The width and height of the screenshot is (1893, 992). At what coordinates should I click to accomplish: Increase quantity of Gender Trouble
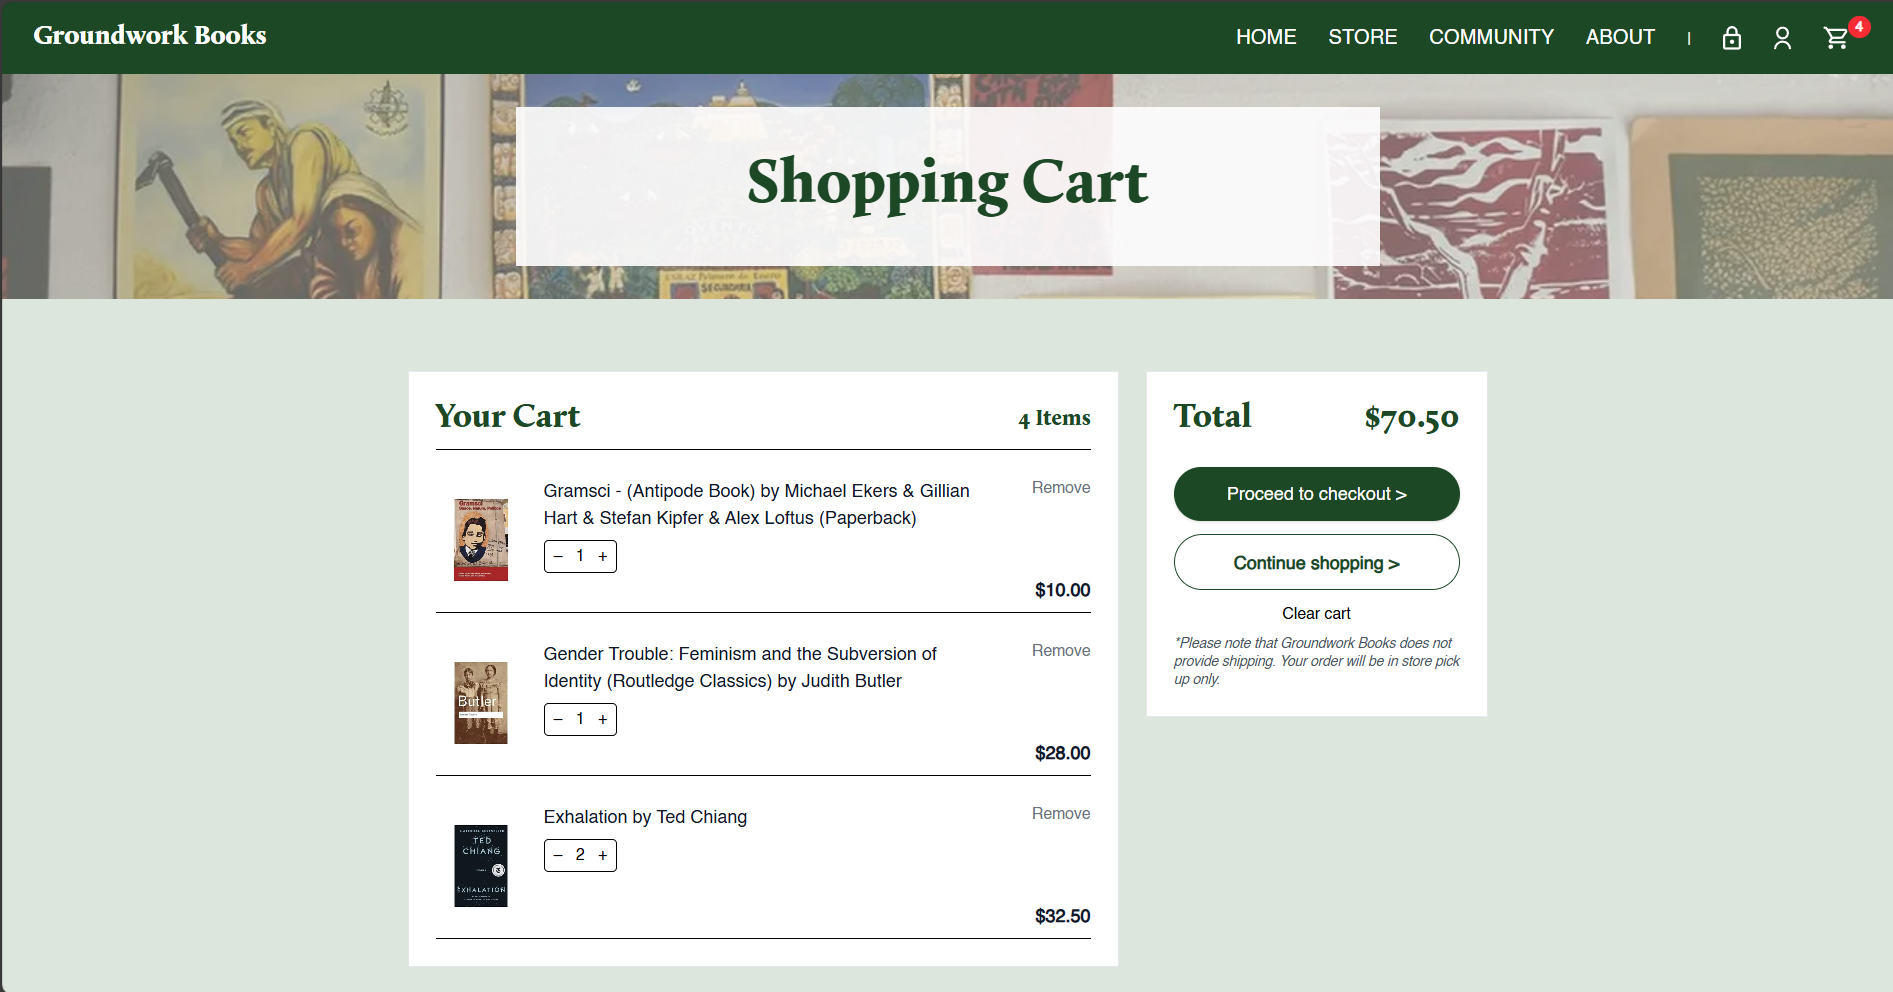603,720
